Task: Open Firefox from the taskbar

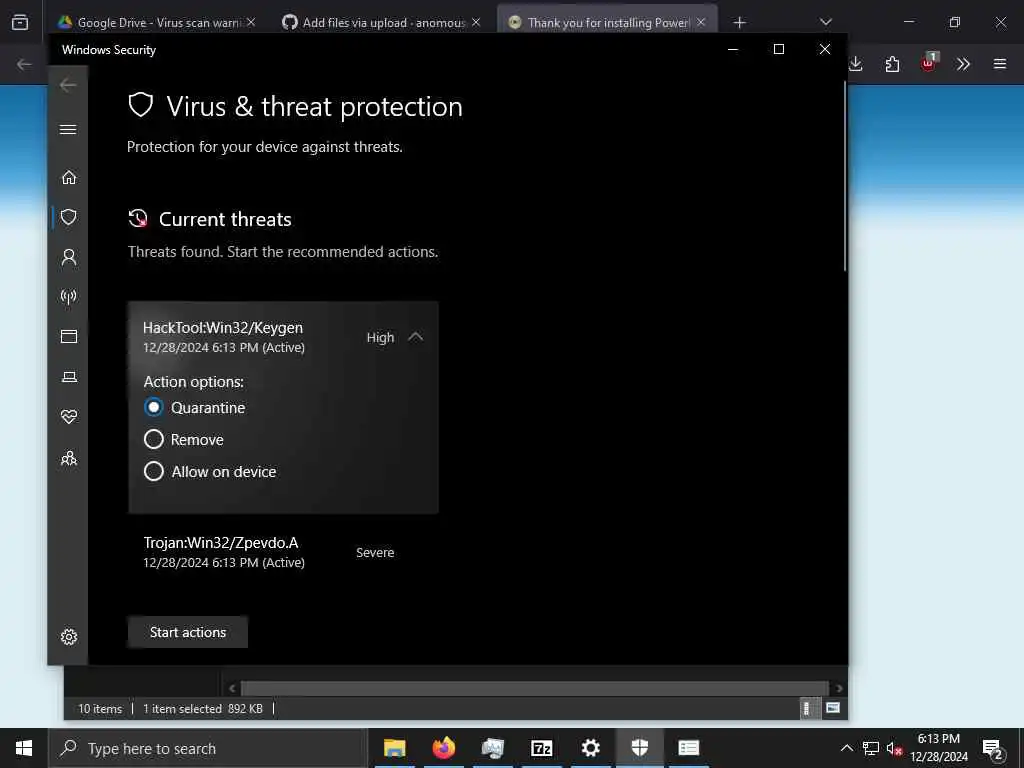Action: tap(443, 748)
